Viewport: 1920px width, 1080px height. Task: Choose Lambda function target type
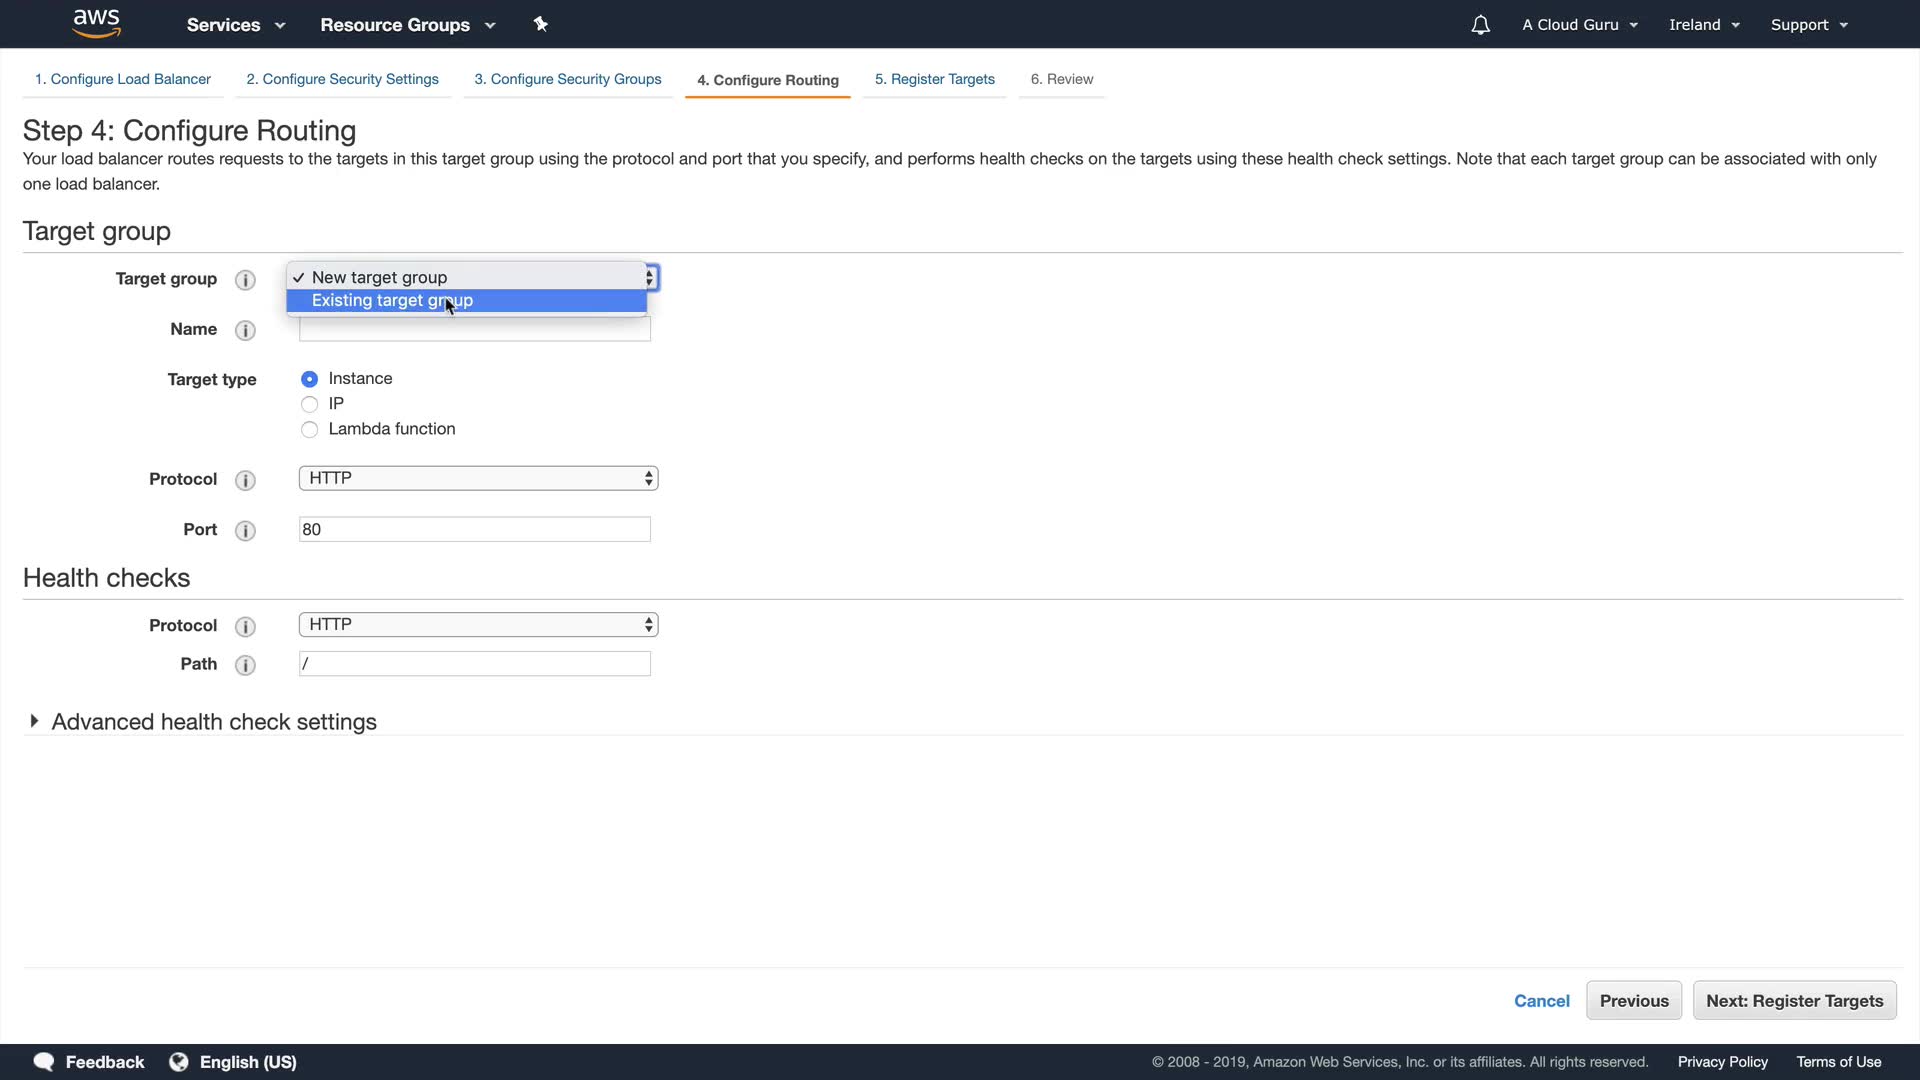click(310, 430)
